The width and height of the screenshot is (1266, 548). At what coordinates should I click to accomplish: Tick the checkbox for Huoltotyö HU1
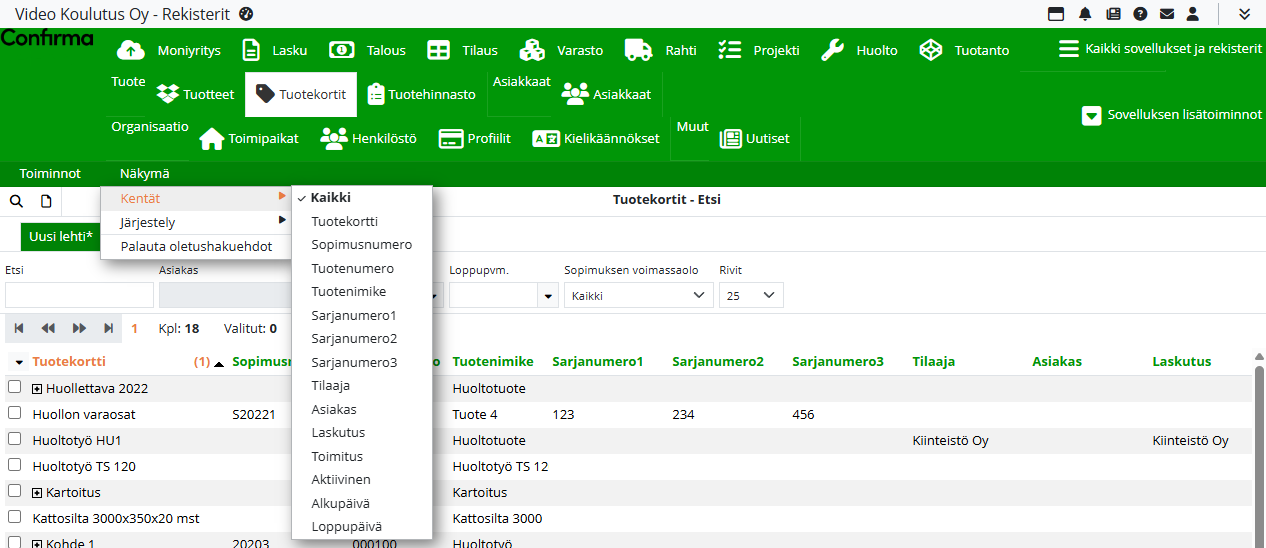coord(15,439)
